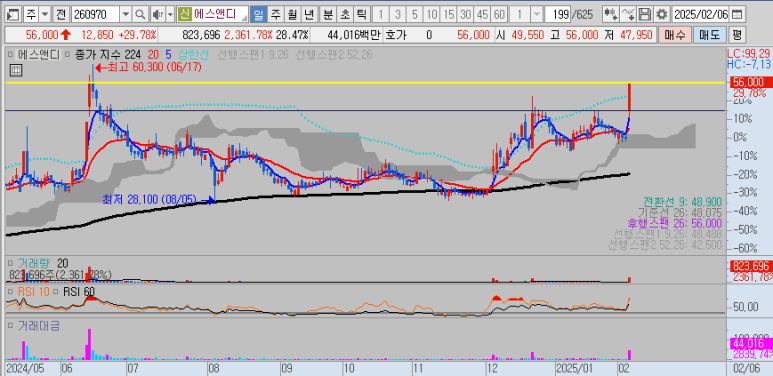Click the stock search magnifier icon

[141, 14]
